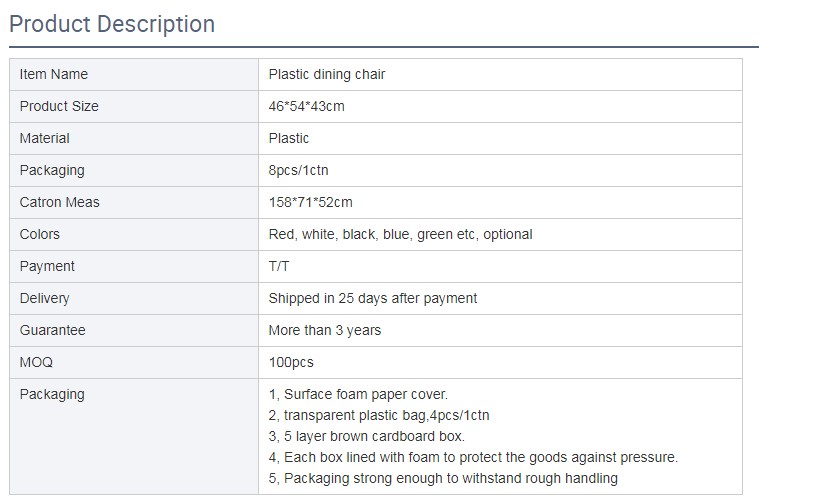Click the 'Surface foam paper cover' line
The width and height of the screenshot is (835, 499).
(x=358, y=394)
